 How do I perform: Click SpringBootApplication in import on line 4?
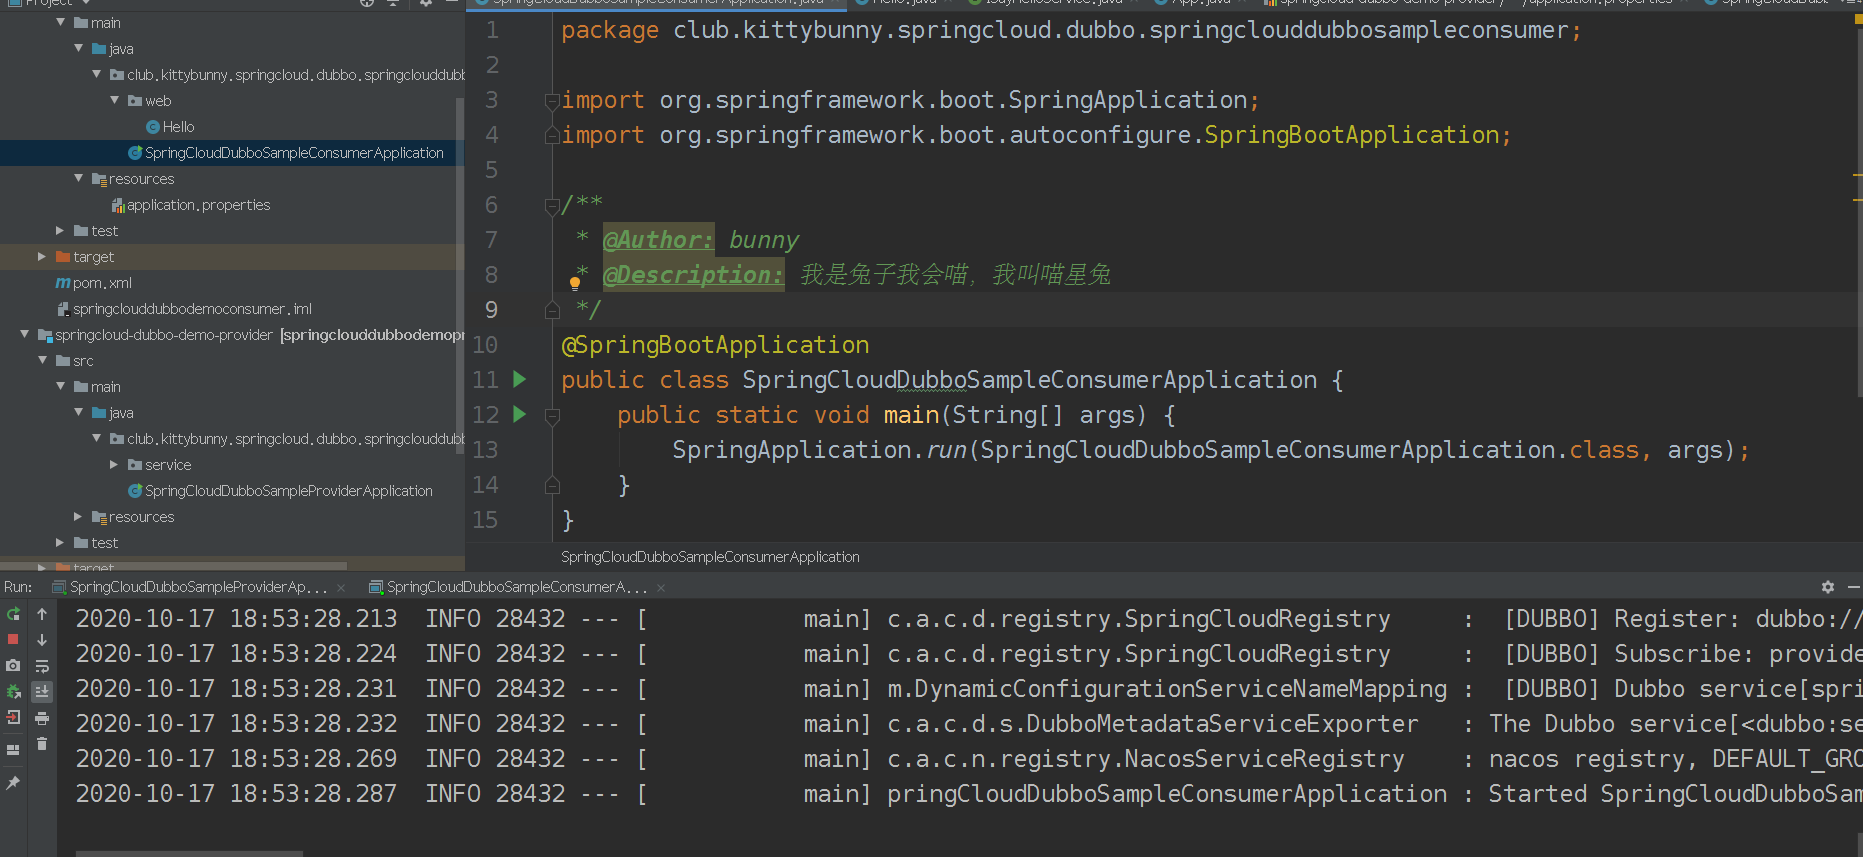click(x=1352, y=135)
